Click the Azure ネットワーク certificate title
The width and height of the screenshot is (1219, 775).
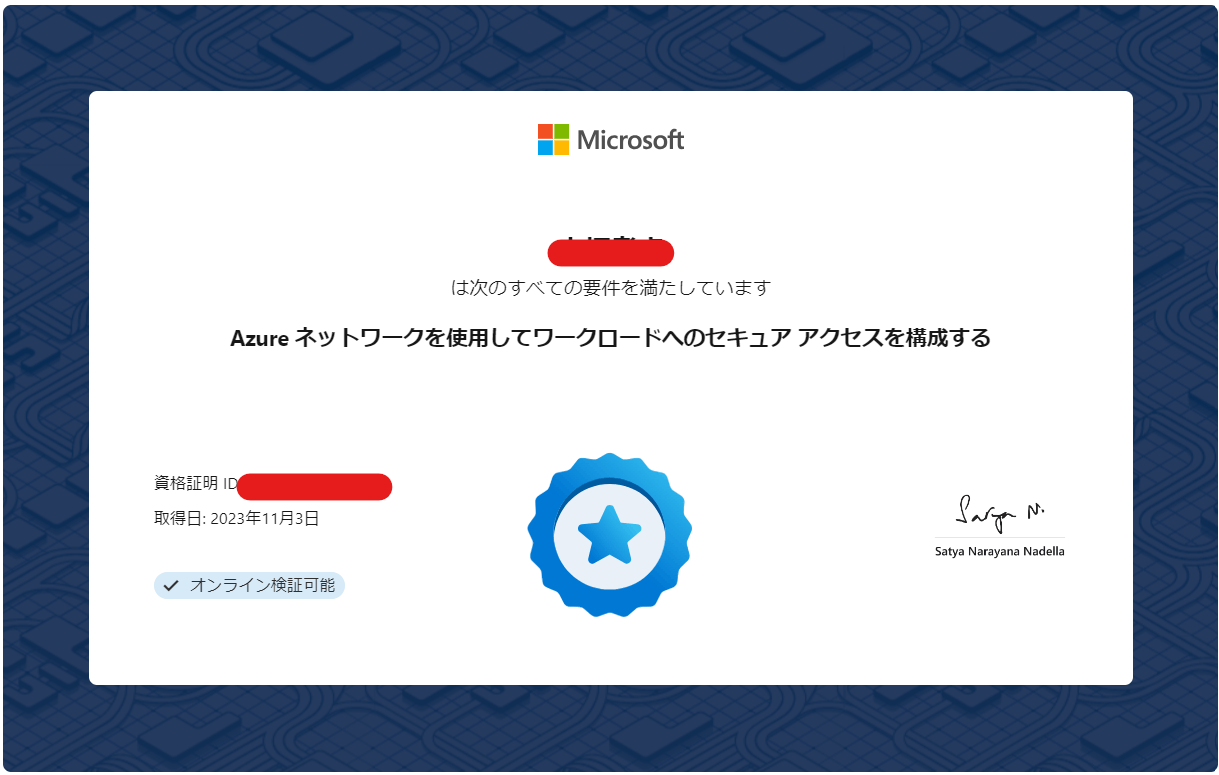(x=610, y=338)
